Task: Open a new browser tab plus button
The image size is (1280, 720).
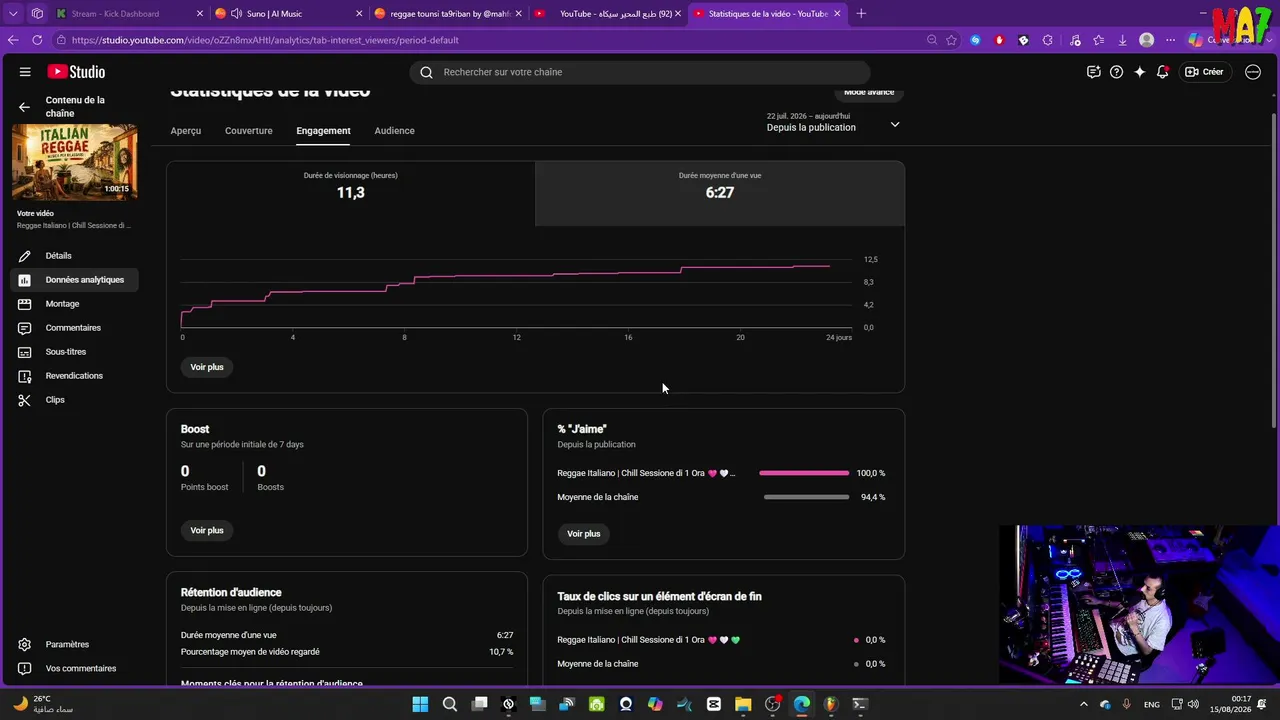Action: click(861, 13)
